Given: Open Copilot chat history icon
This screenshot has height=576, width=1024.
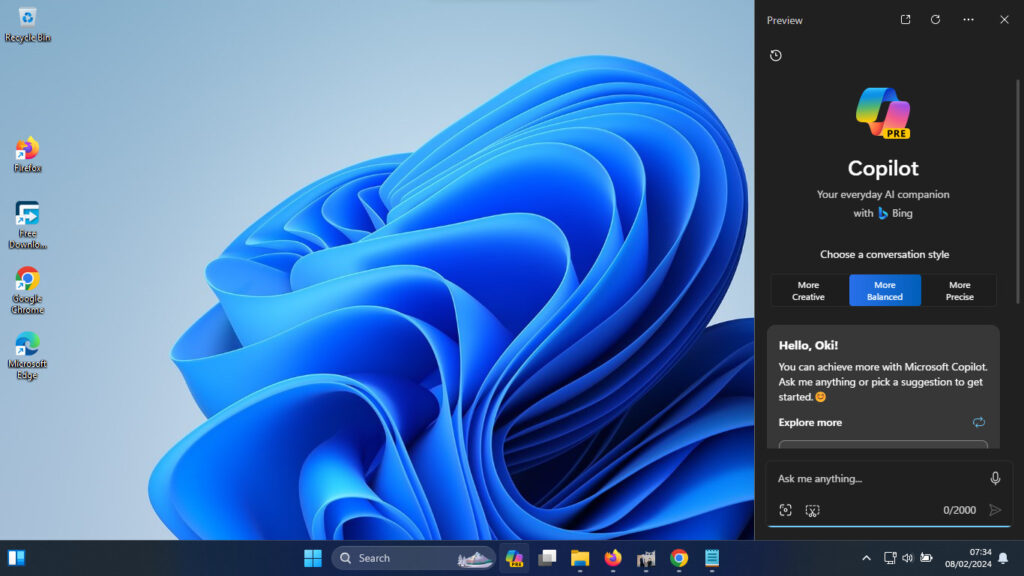Looking at the screenshot, I should [x=776, y=56].
